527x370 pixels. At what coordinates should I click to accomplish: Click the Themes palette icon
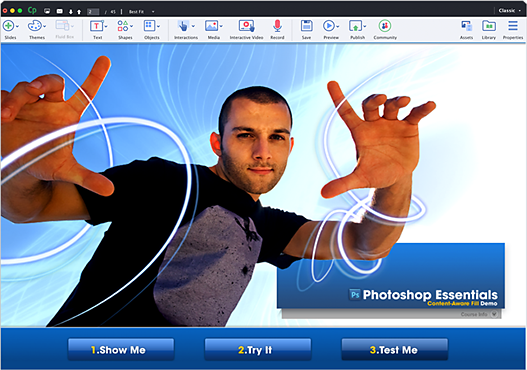(35, 26)
